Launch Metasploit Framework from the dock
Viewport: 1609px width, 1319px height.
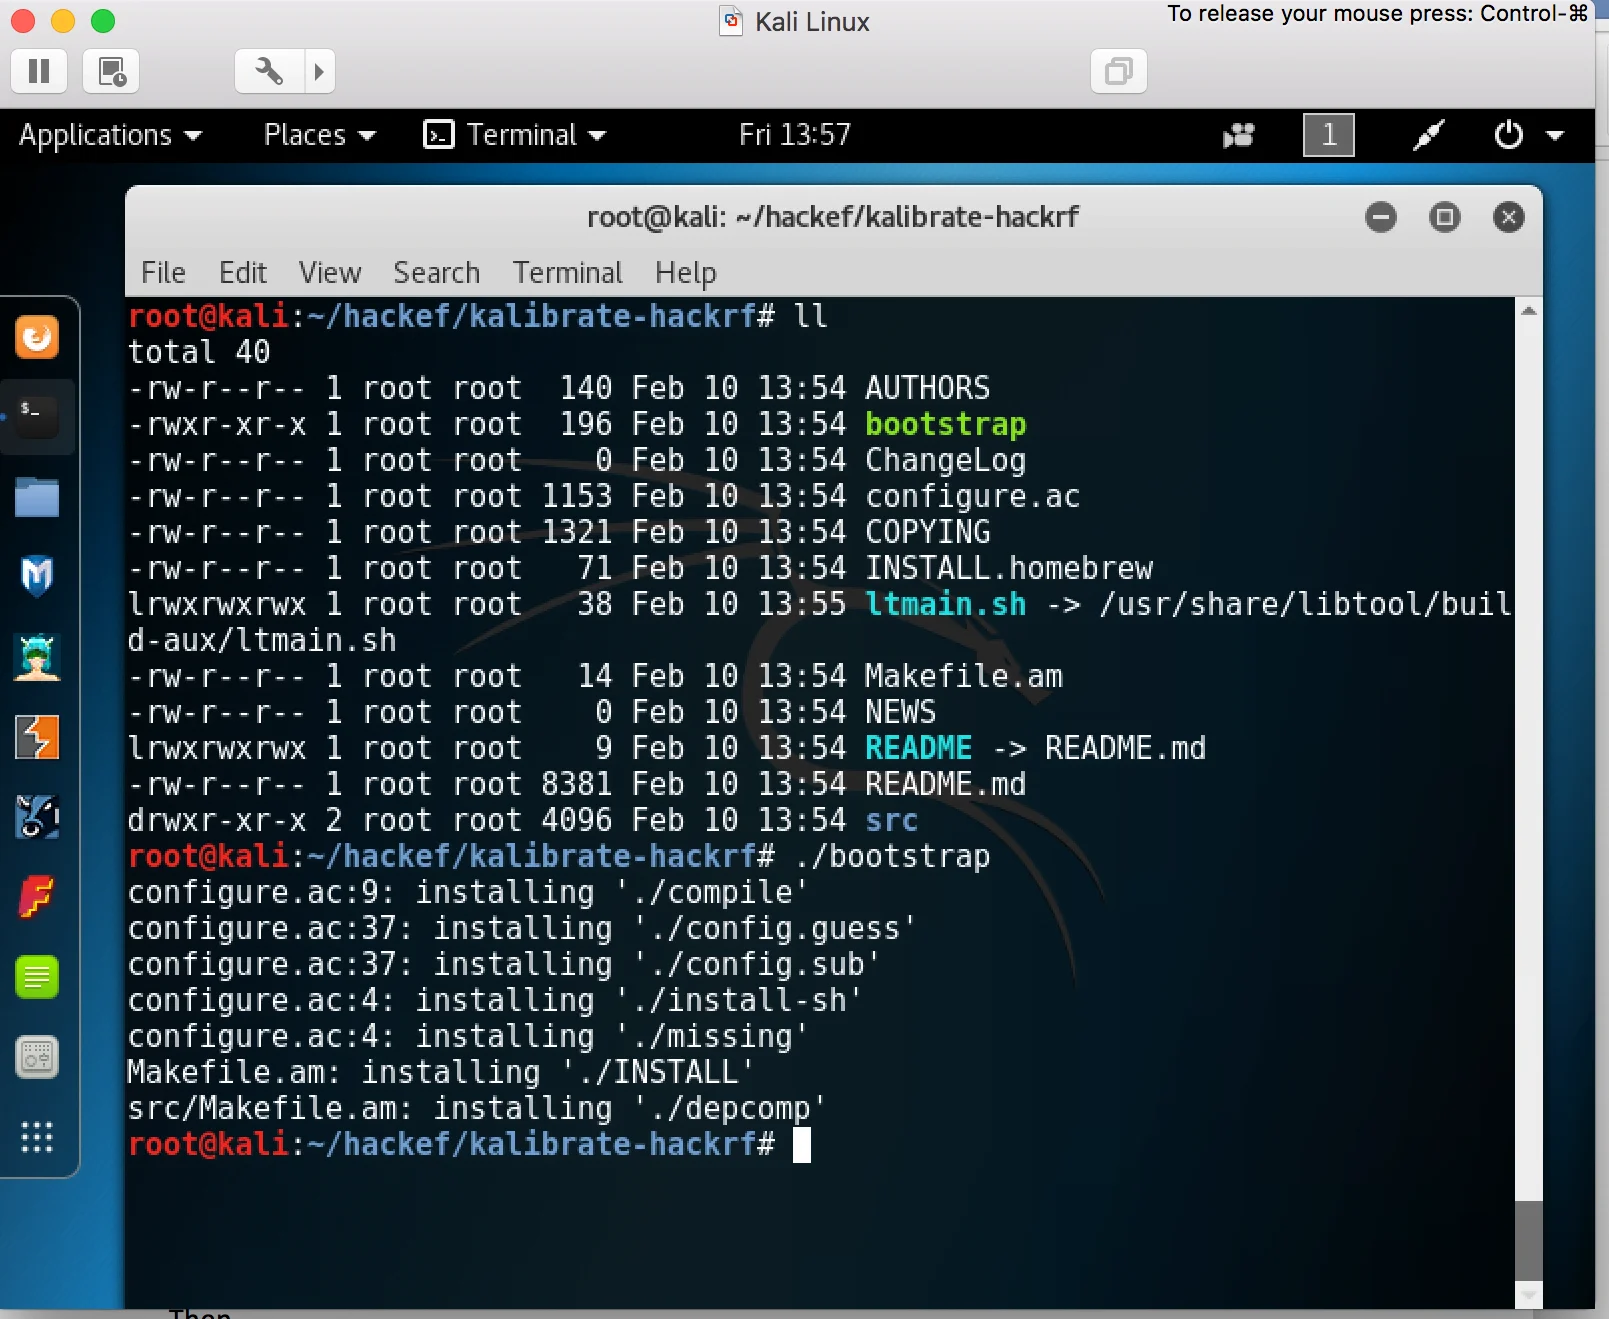click(x=37, y=577)
